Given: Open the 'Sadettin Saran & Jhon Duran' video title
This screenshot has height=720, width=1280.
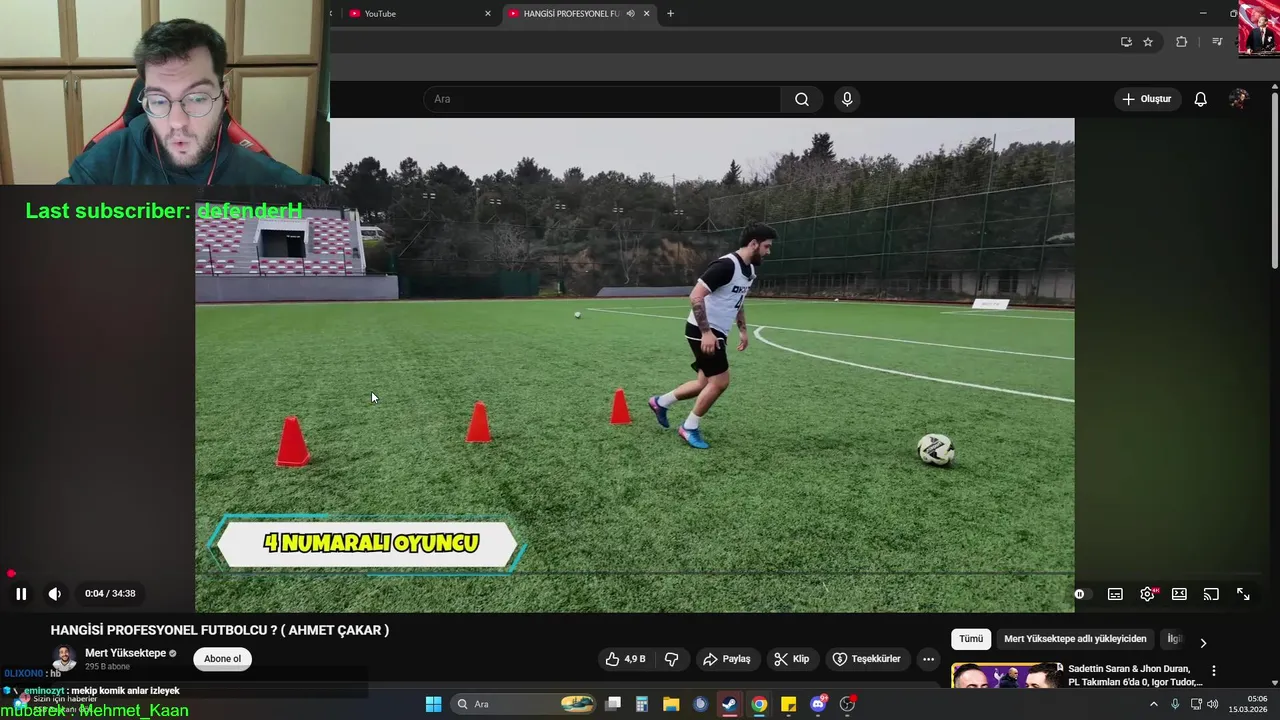Looking at the screenshot, I should click(x=1135, y=675).
